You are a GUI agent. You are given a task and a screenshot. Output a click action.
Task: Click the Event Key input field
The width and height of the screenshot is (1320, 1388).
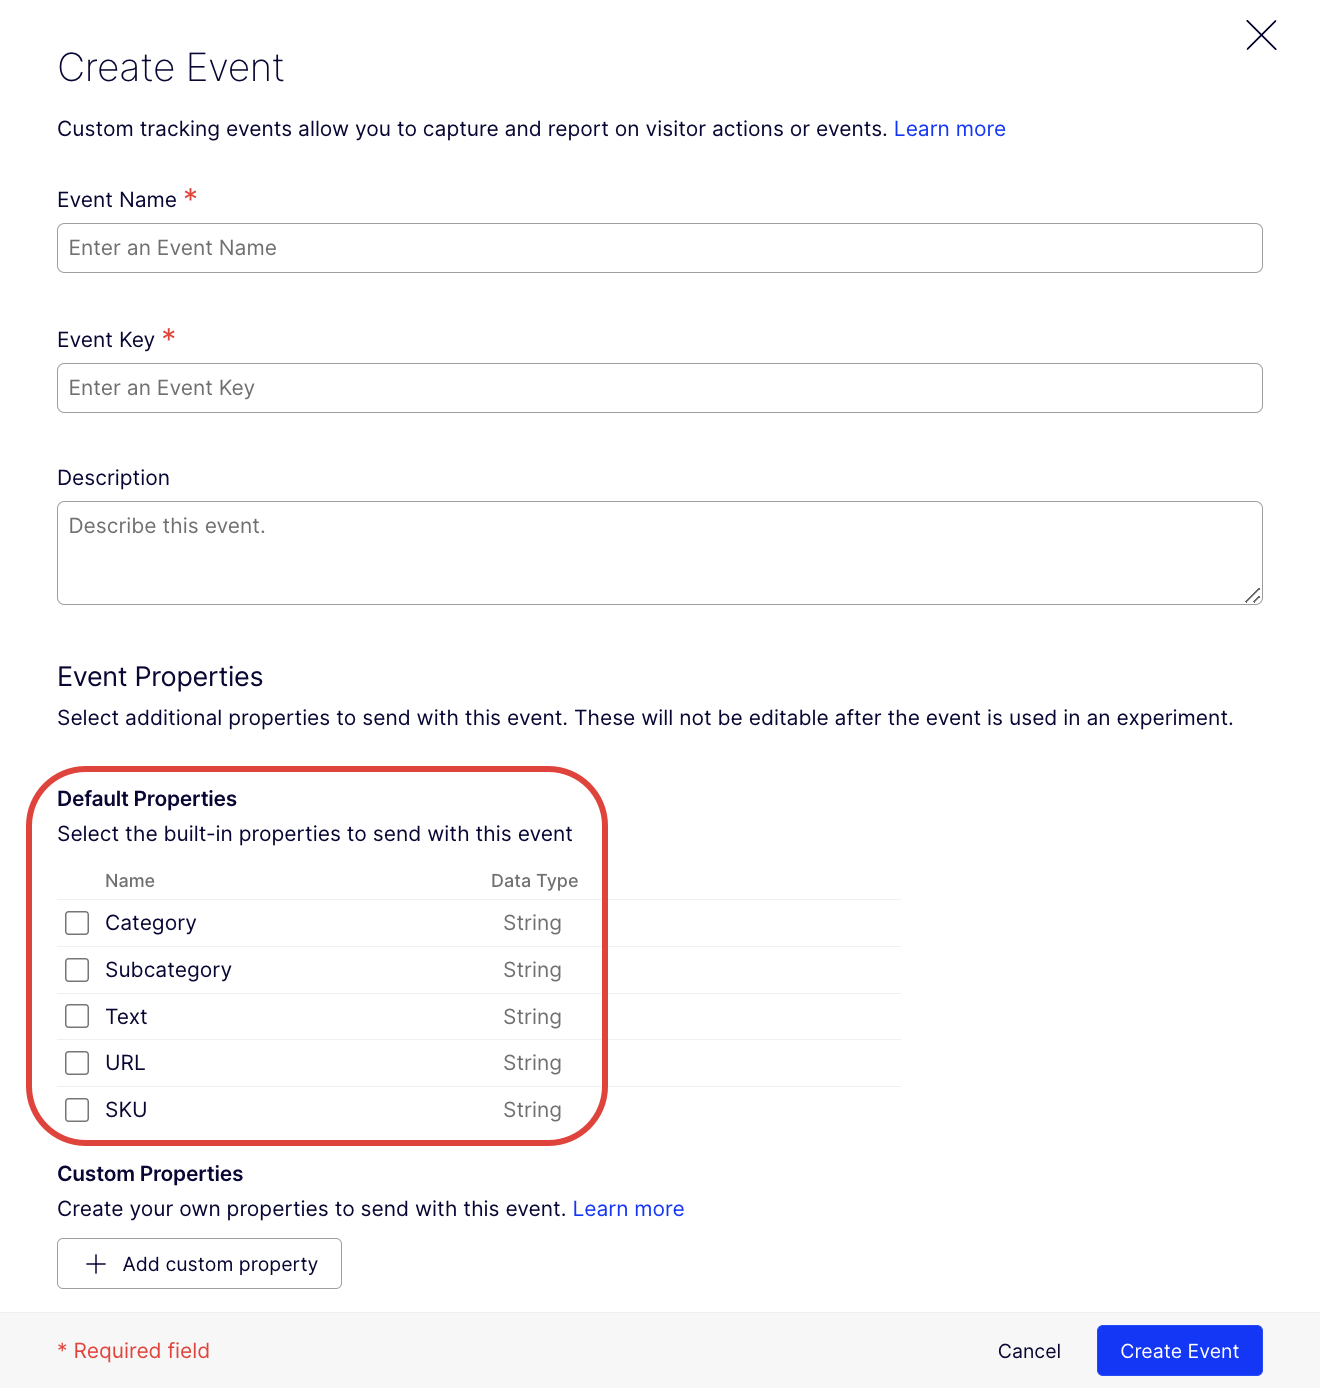pos(660,387)
